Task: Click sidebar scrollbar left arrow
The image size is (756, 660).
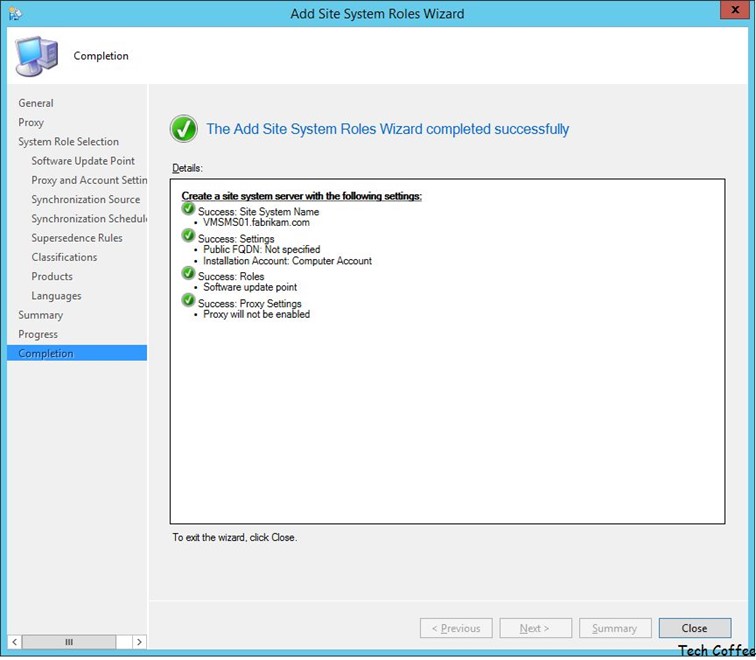Action: [x=14, y=642]
